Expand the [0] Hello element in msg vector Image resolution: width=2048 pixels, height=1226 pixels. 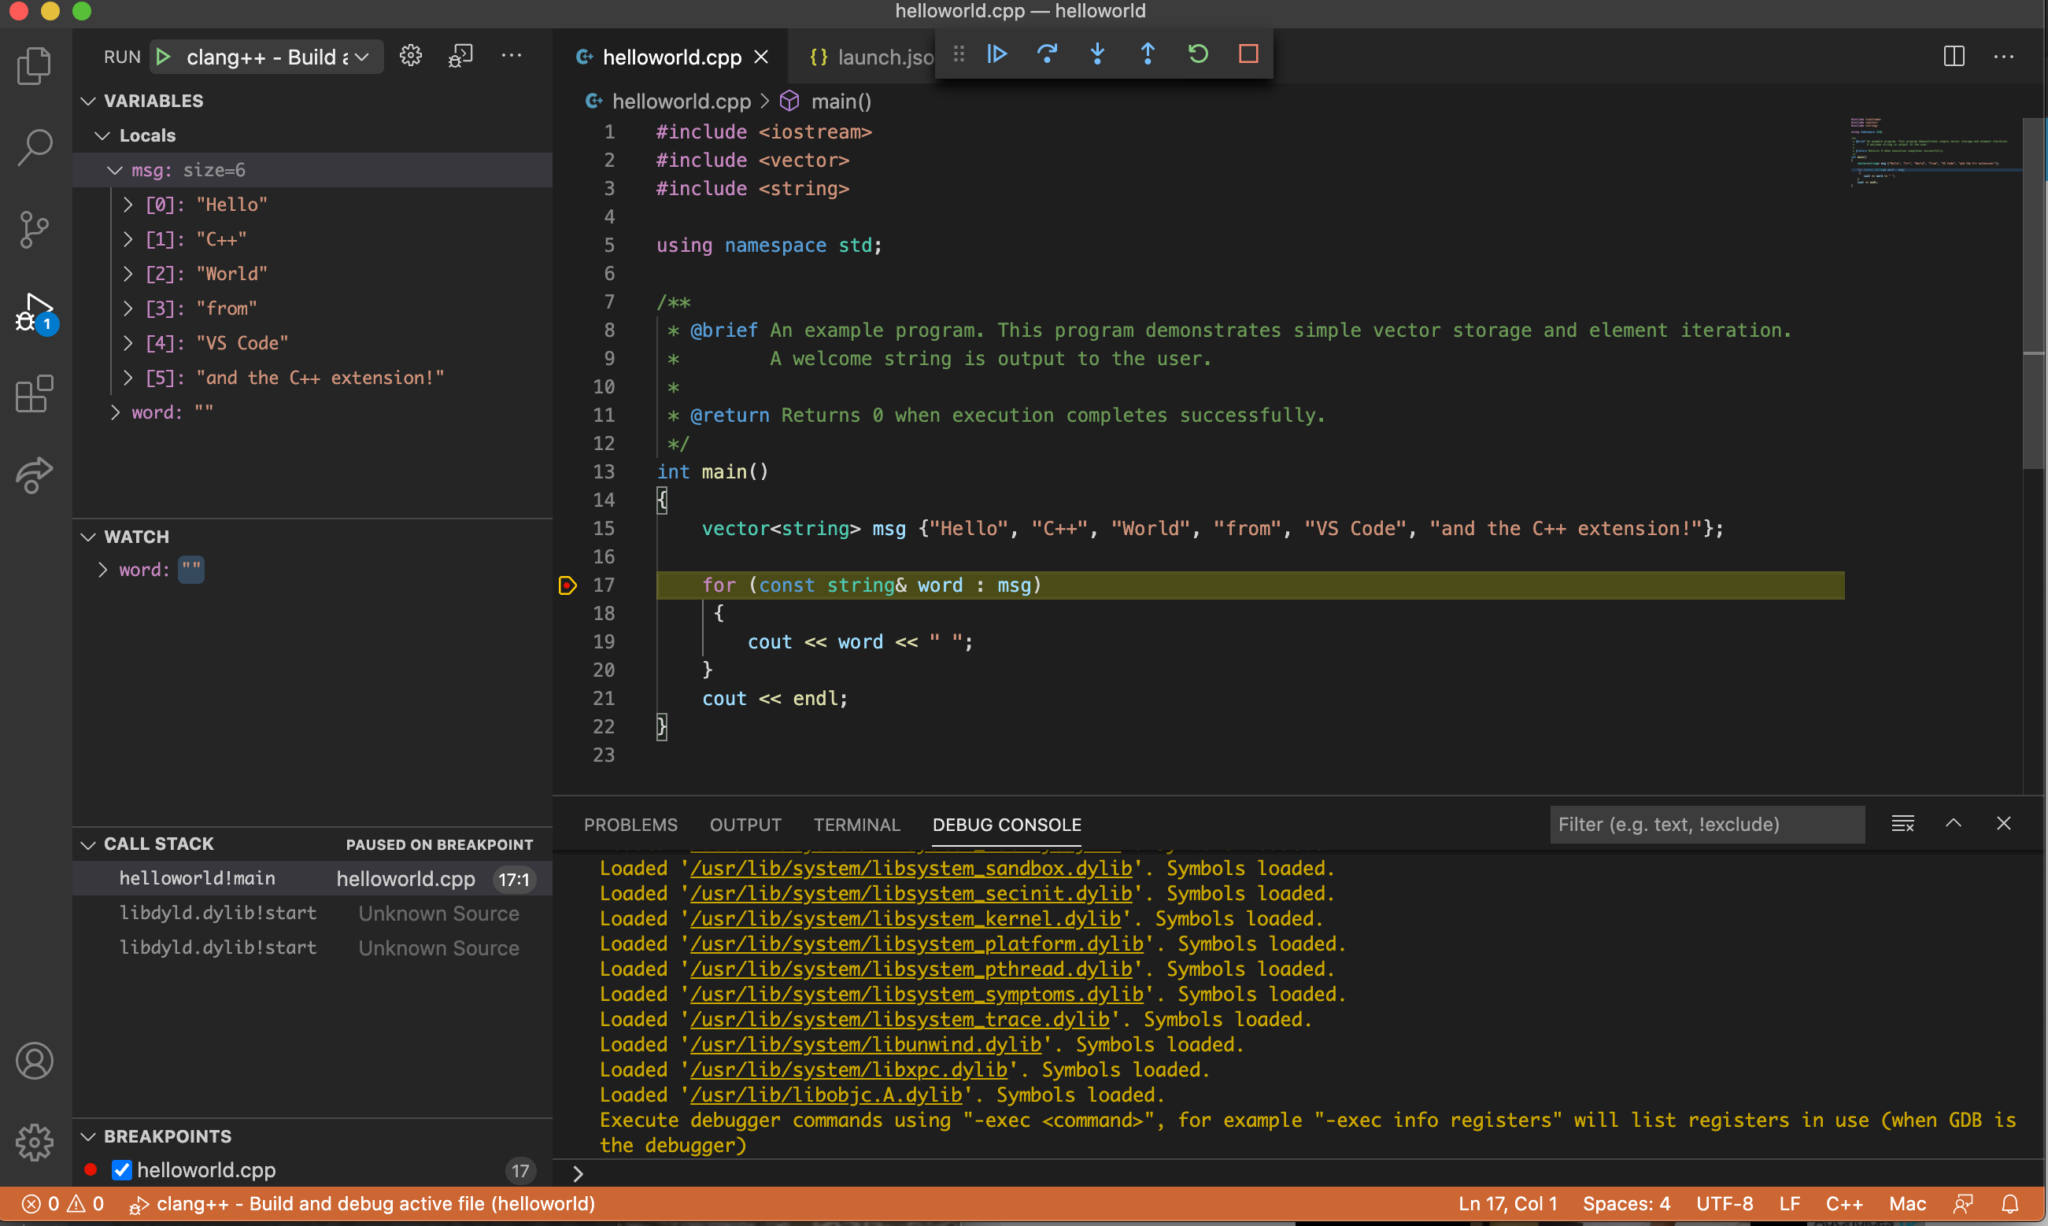click(130, 203)
